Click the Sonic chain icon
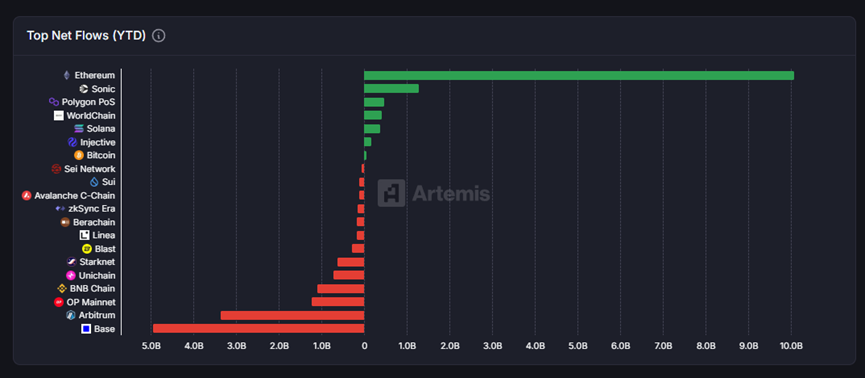The width and height of the screenshot is (865, 378). point(83,89)
